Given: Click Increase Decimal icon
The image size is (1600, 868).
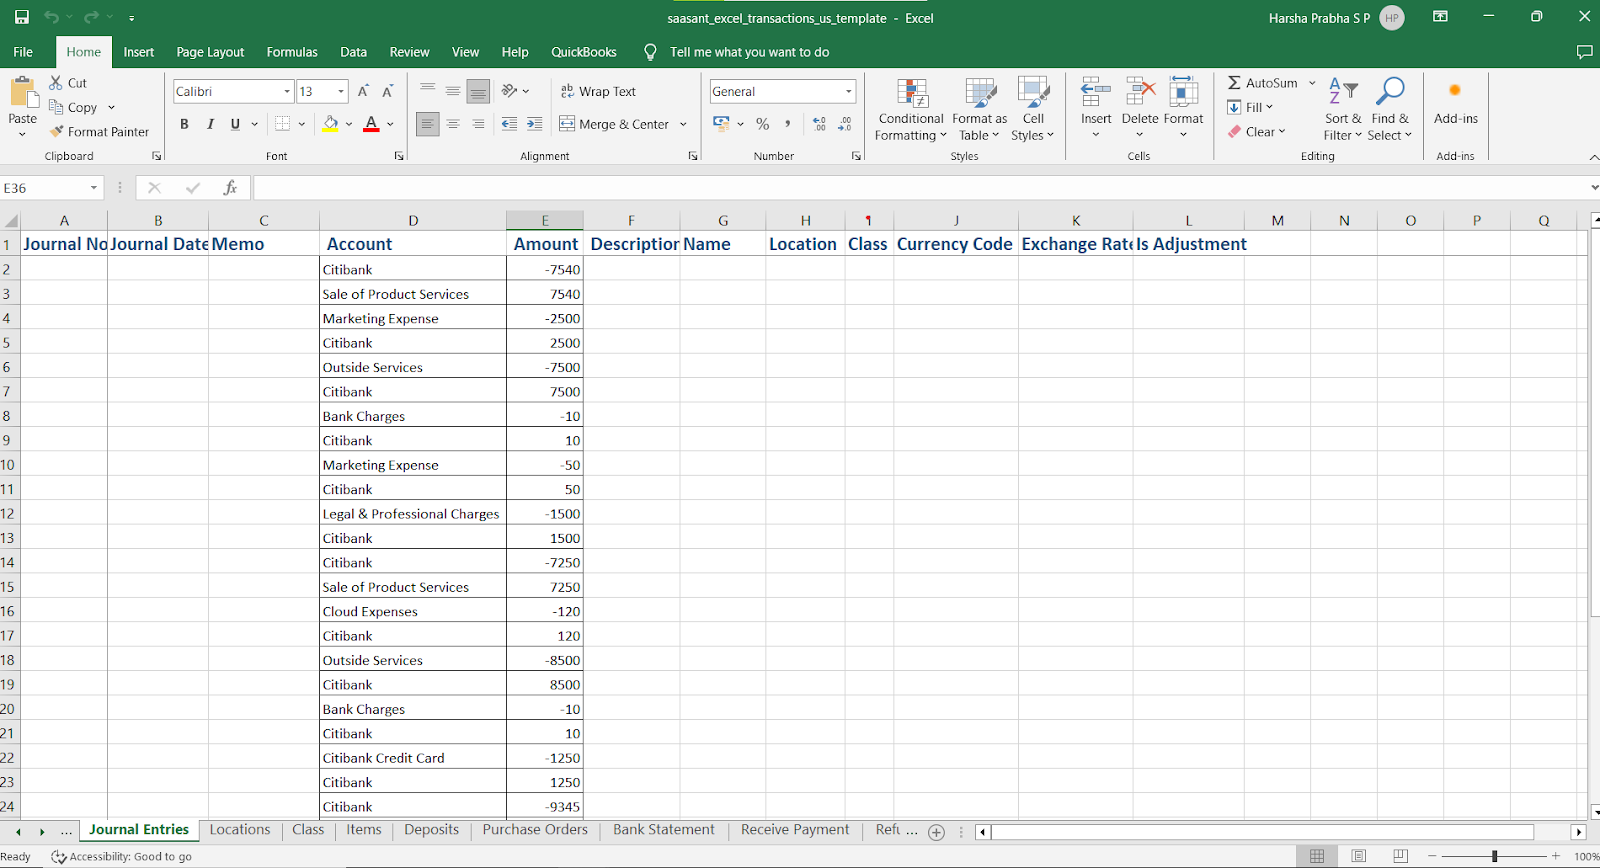Looking at the screenshot, I should [820, 124].
